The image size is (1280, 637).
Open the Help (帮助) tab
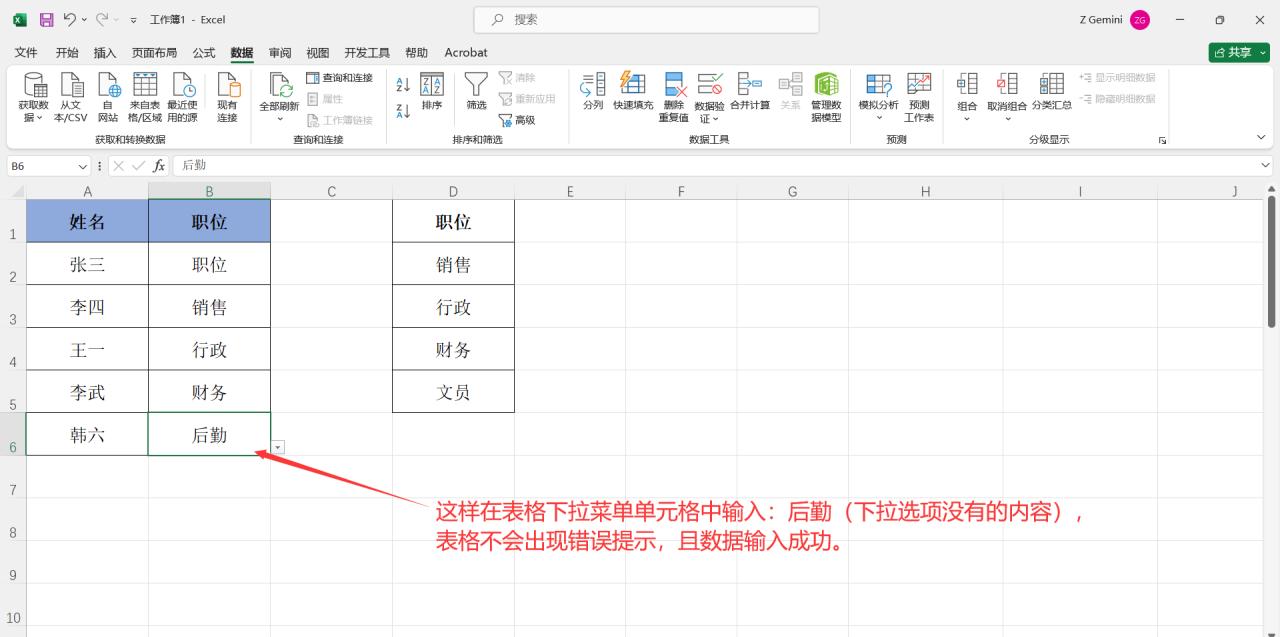pos(416,53)
